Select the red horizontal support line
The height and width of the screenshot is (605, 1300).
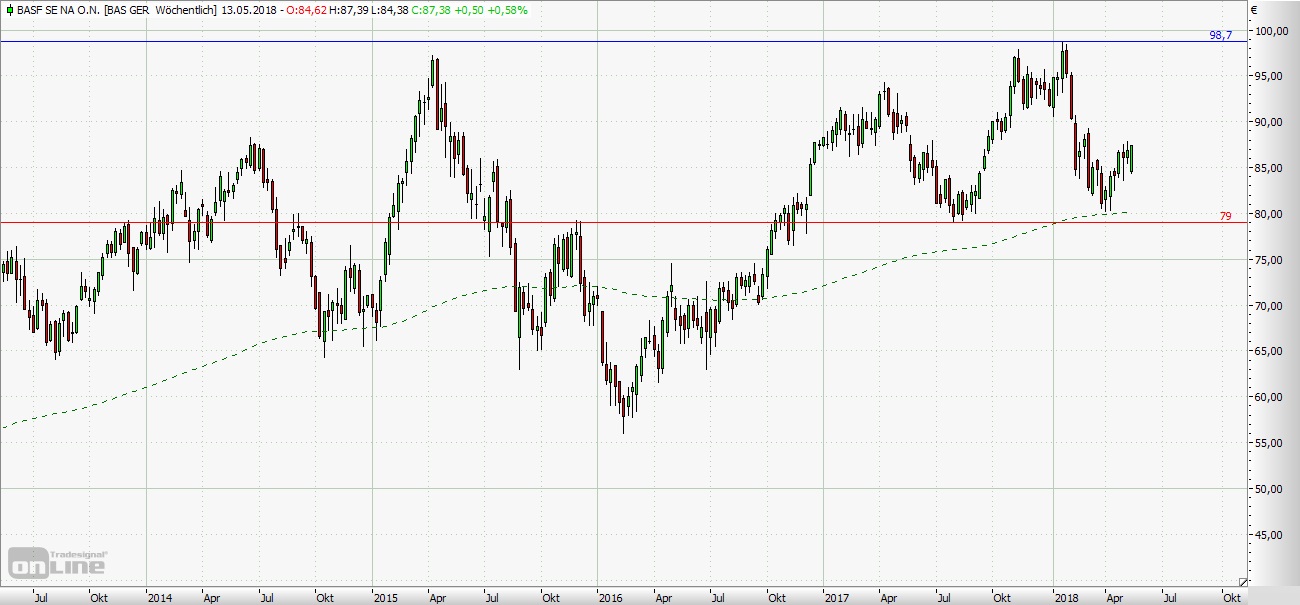coord(650,222)
